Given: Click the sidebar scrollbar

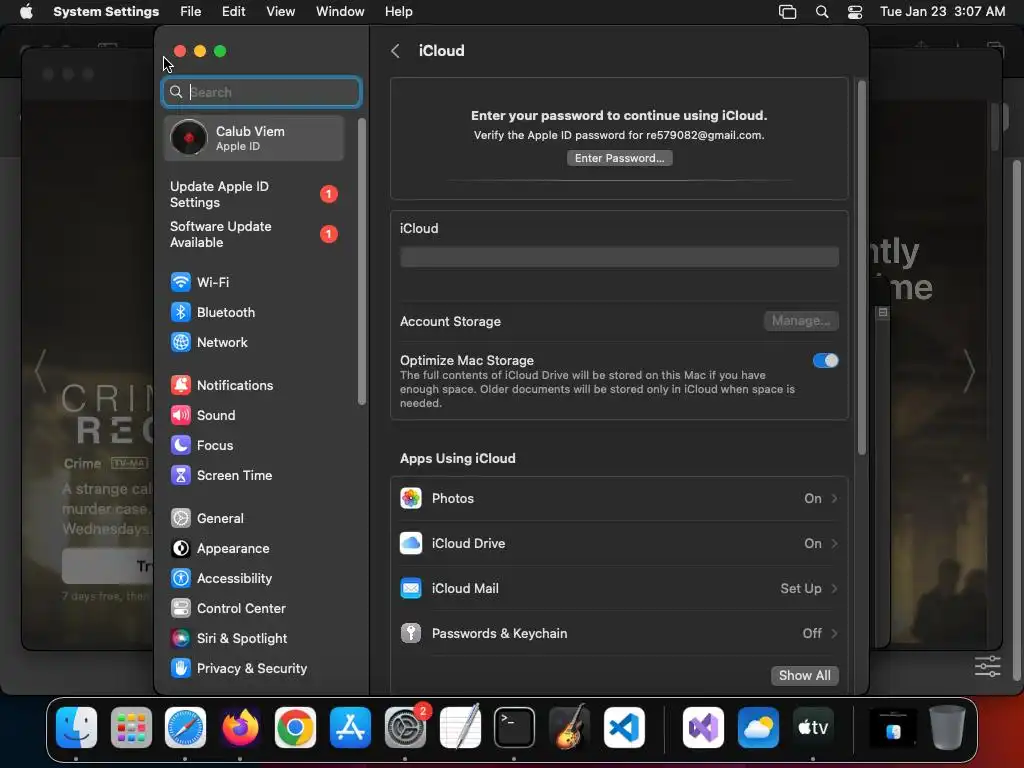Looking at the screenshot, I should pyautogui.click(x=362, y=261).
